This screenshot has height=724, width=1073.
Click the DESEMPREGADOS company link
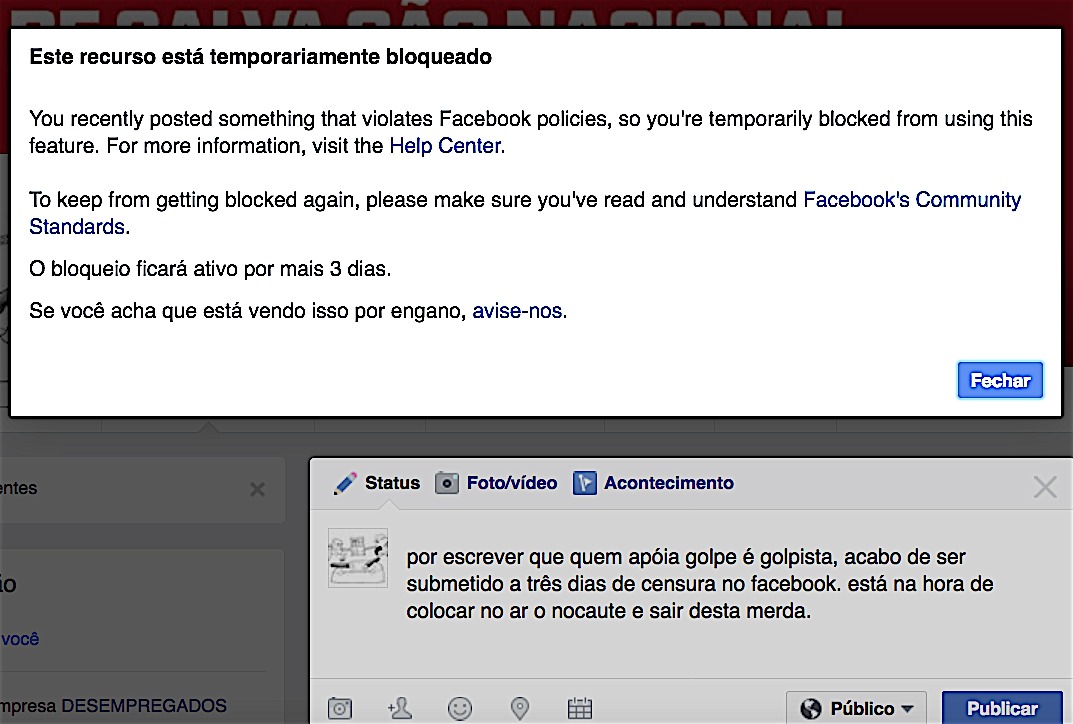144,706
